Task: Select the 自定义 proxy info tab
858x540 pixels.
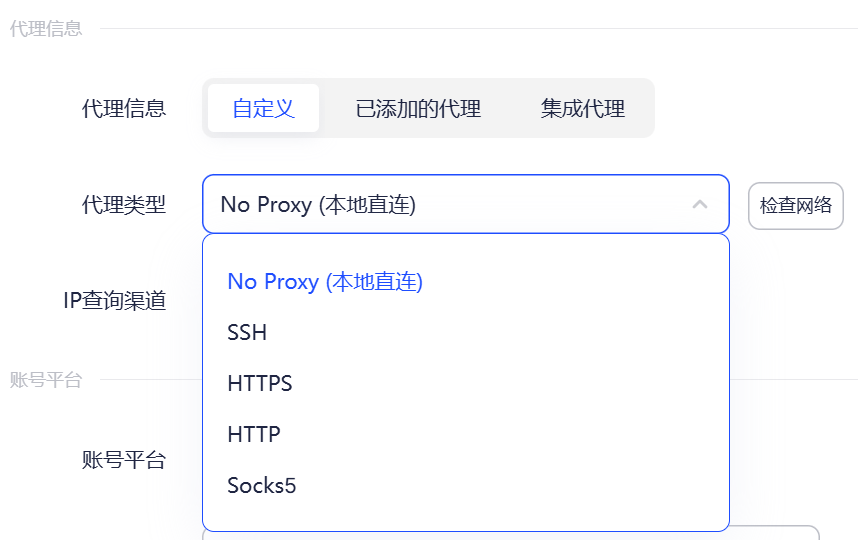Action: pyautogui.click(x=263, y=108)
